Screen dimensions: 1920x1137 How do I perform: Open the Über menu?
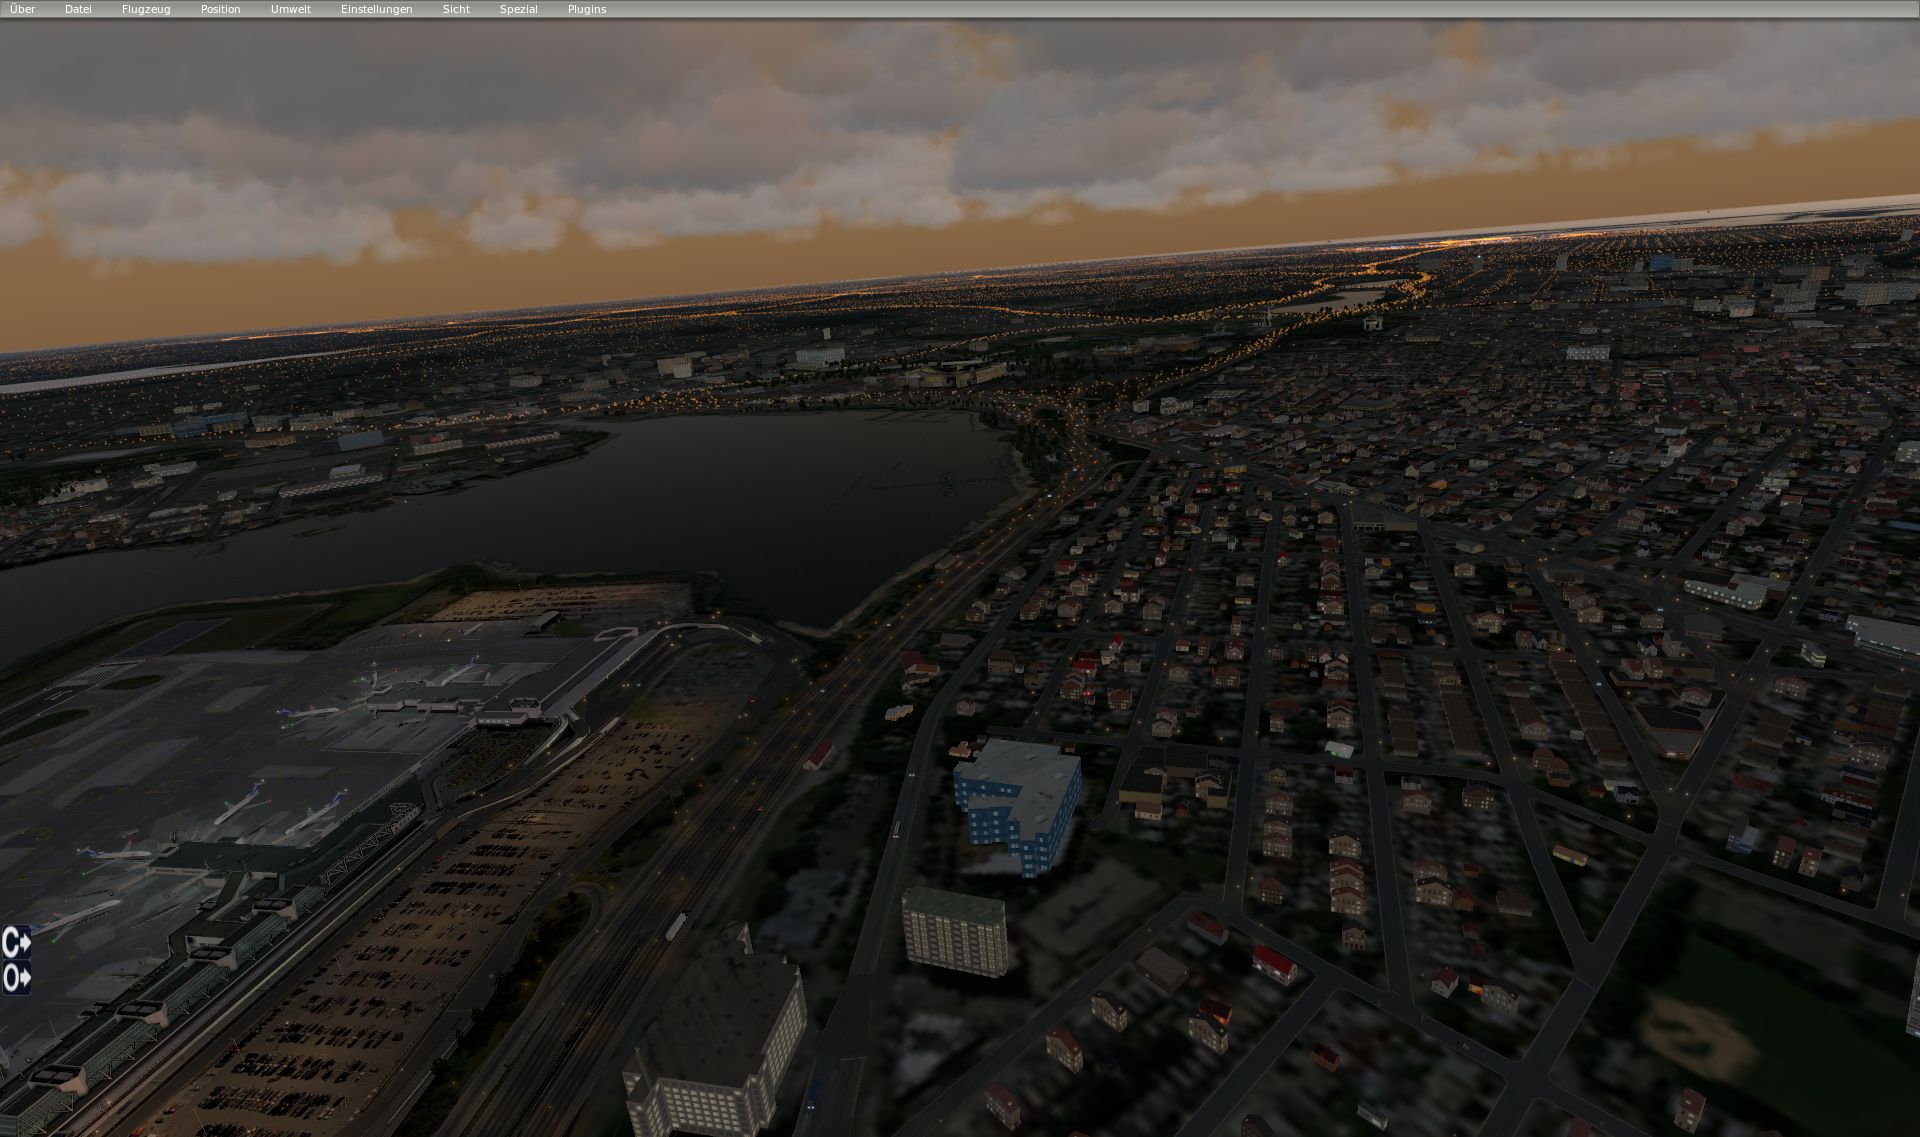pyautogui.click(x=22, y=9)
